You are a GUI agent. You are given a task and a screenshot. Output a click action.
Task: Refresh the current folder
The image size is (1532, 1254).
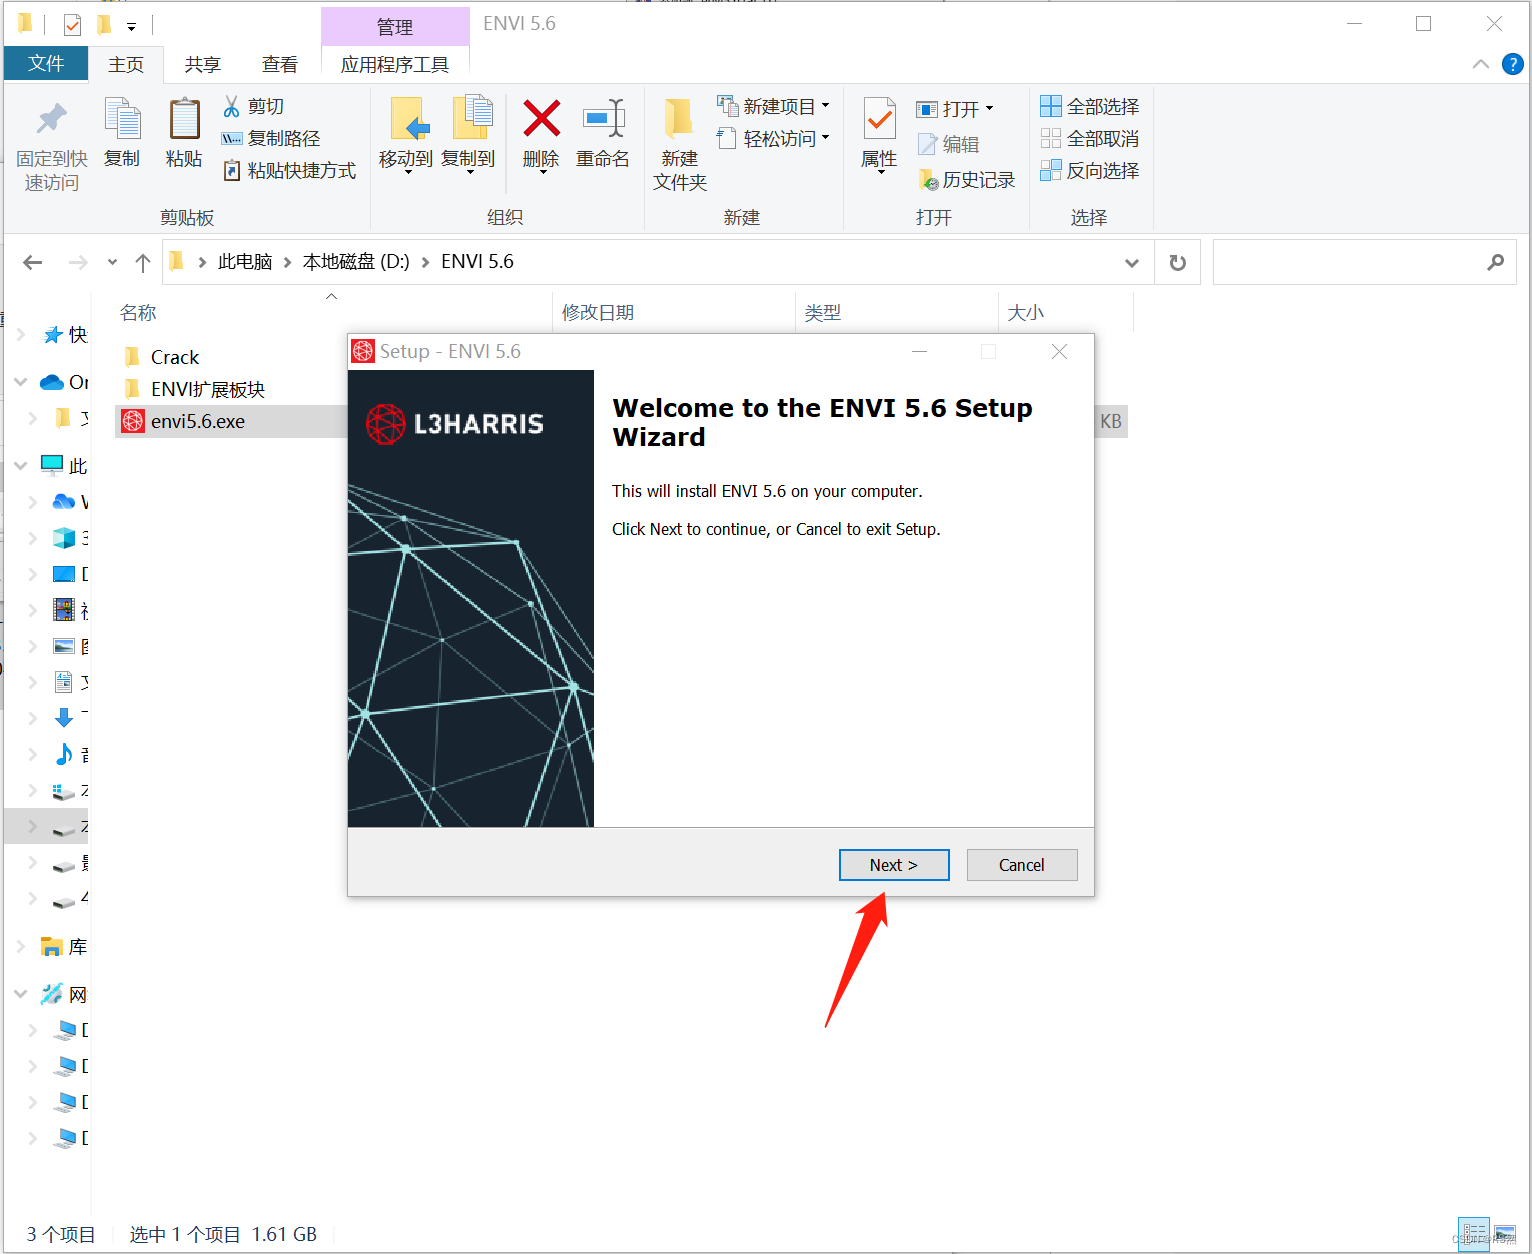click(1178, 262)
